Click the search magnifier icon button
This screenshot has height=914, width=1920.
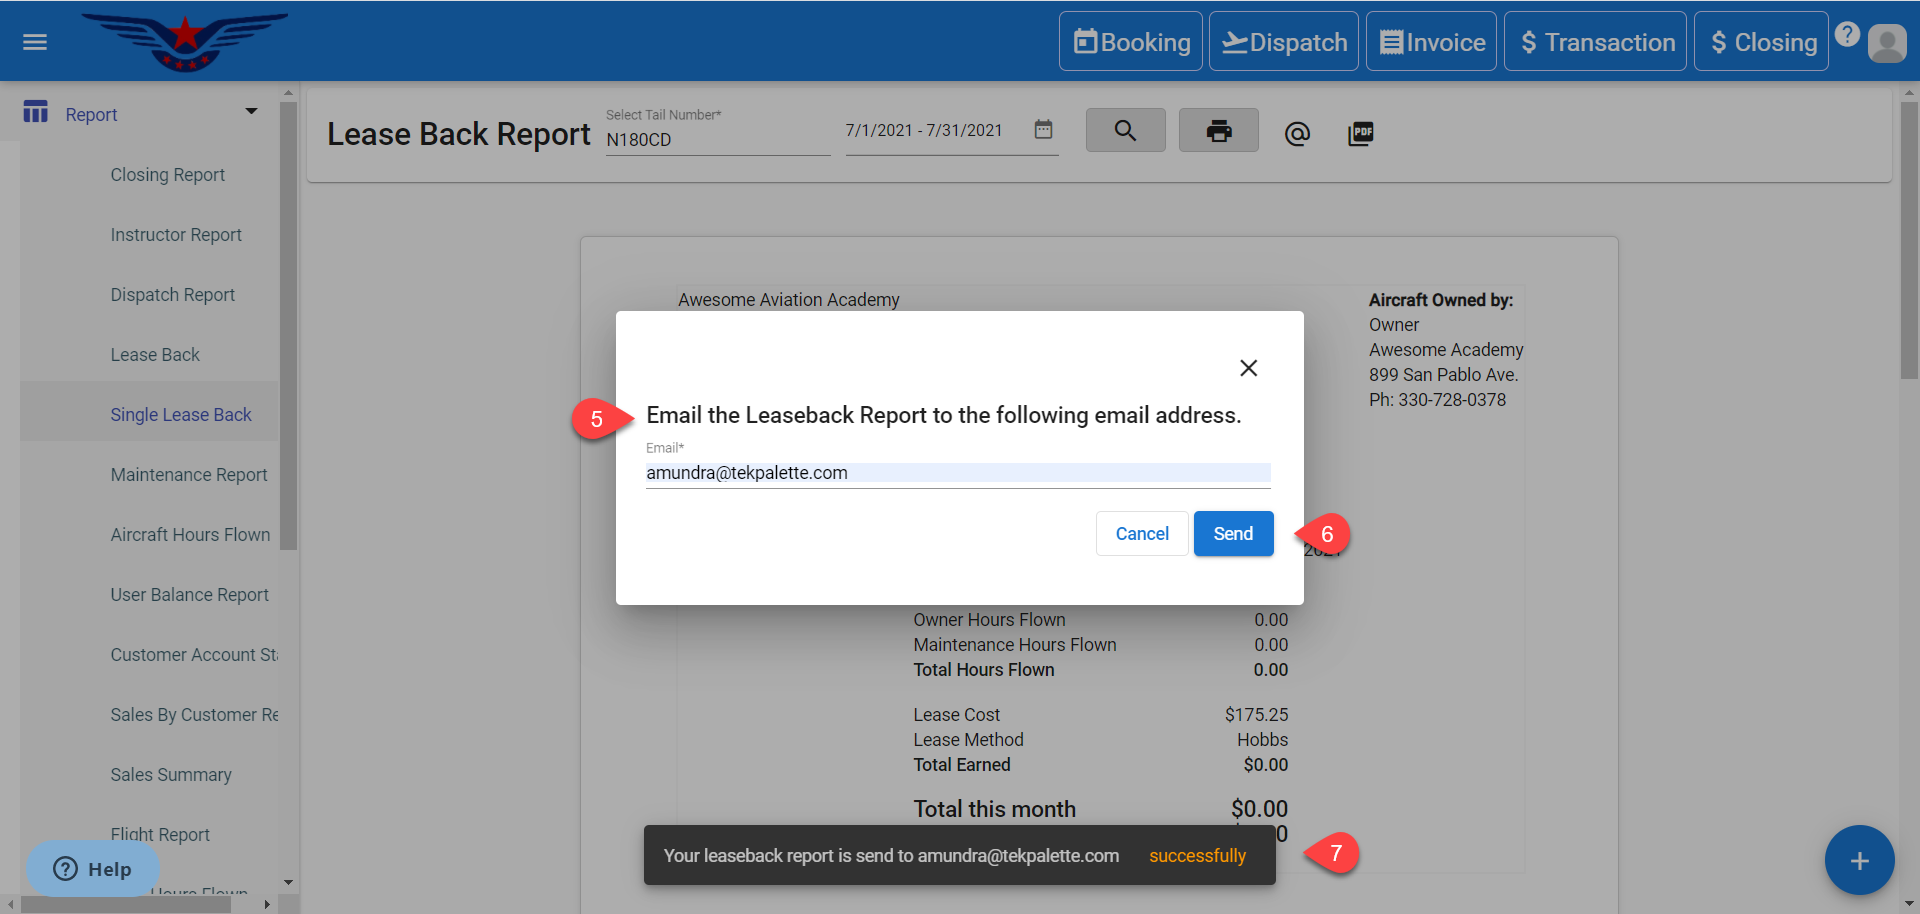tap(1125, 131)
